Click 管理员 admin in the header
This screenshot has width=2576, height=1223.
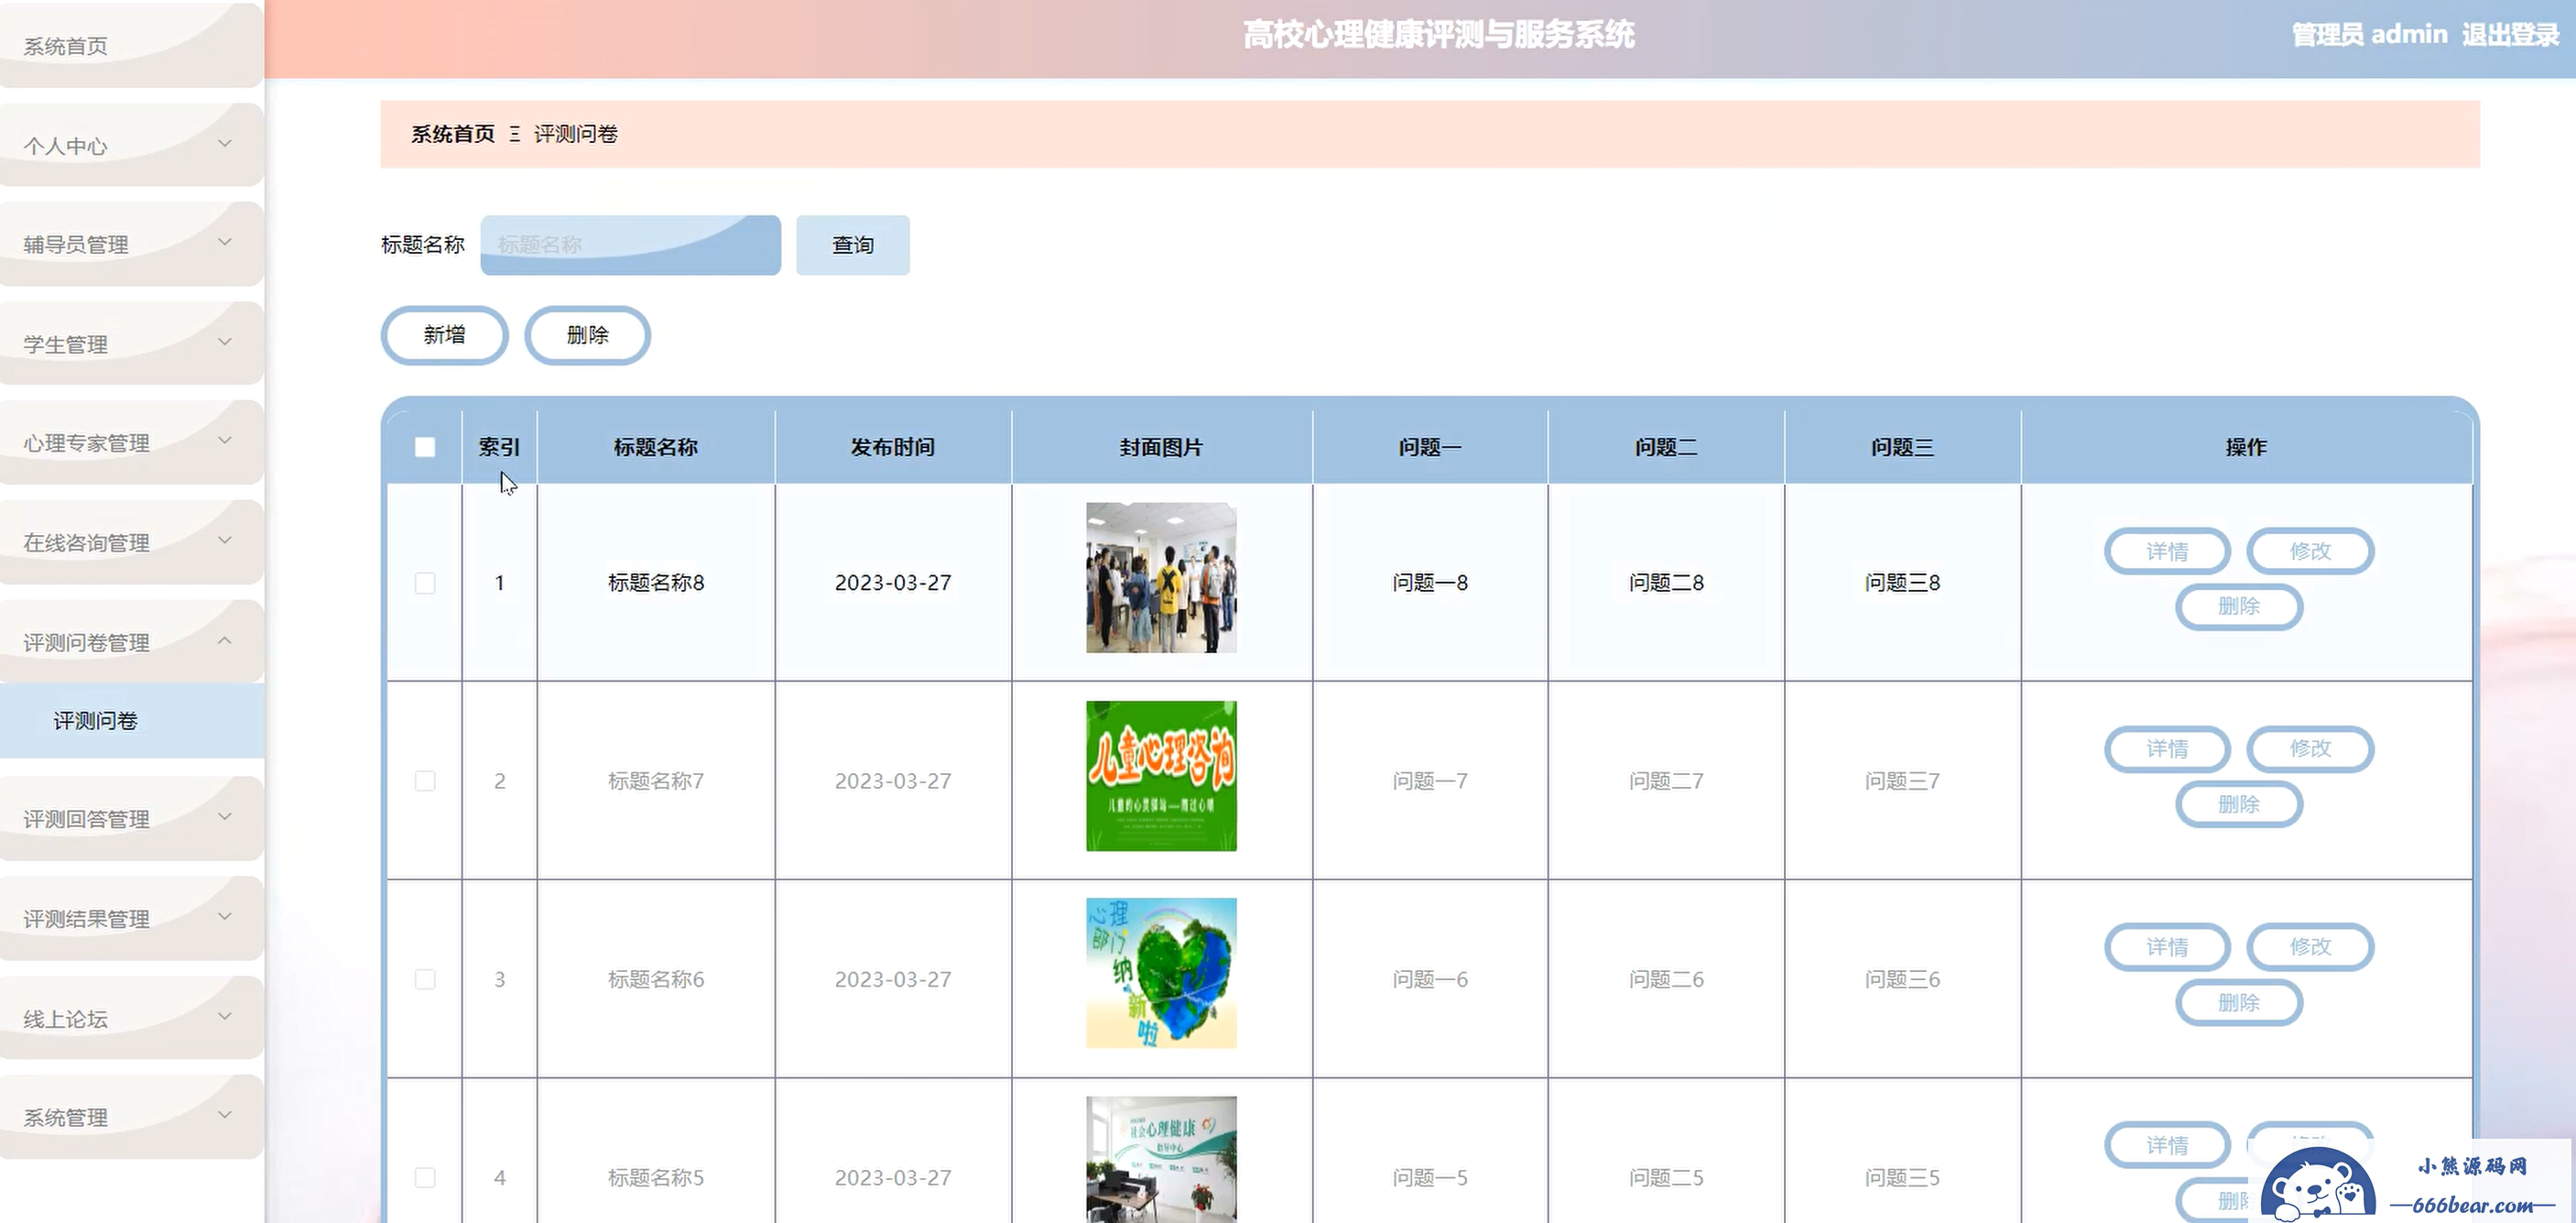pyautogui.click(x=2369, y=35)
